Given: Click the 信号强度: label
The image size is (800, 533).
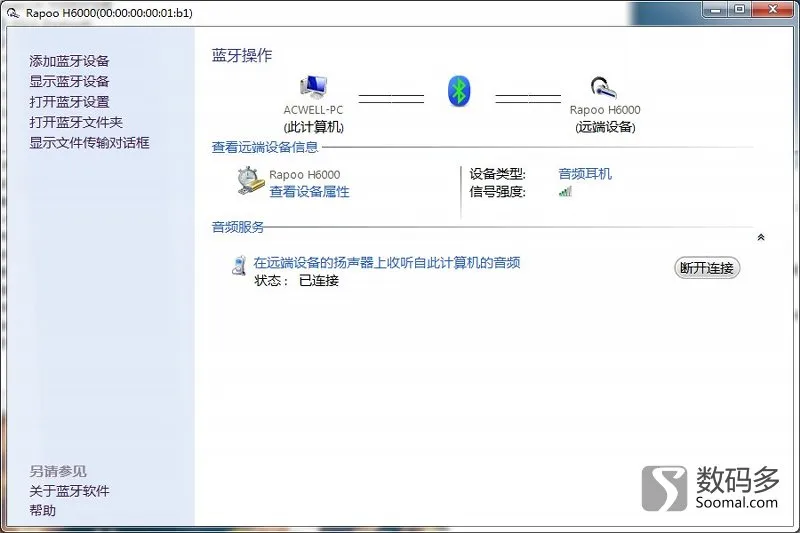Looking at the screenshot, I should (x=497, y=192).
